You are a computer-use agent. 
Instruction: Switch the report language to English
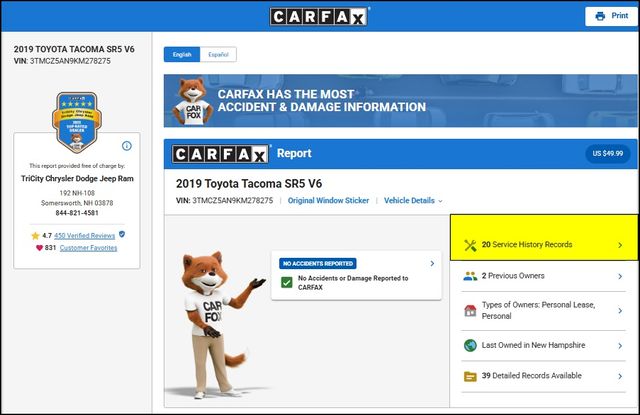[x=182, y=54]
